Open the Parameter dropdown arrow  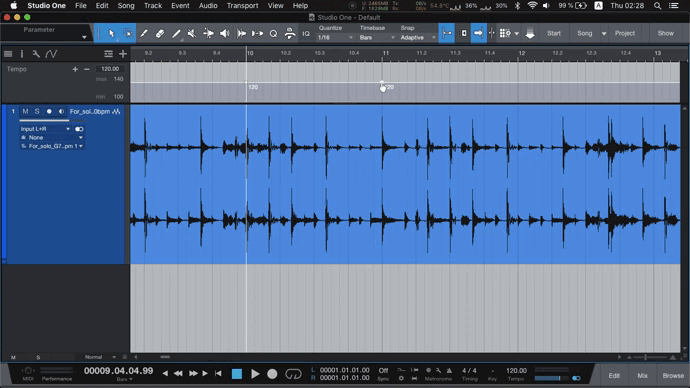pyautogui.click(x=84, y=37)
